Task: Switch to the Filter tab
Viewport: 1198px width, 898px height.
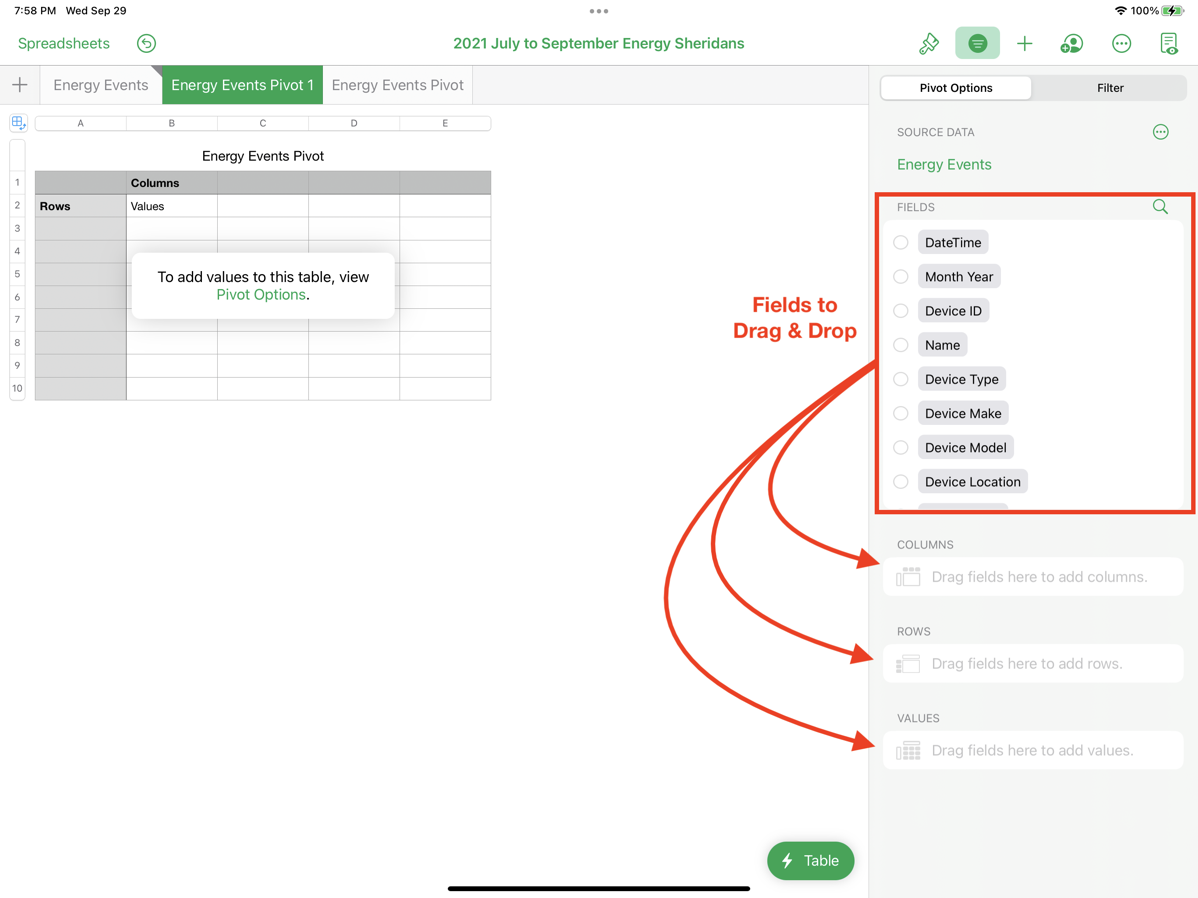Action: pyautogui.click(x=1109, y=88)
